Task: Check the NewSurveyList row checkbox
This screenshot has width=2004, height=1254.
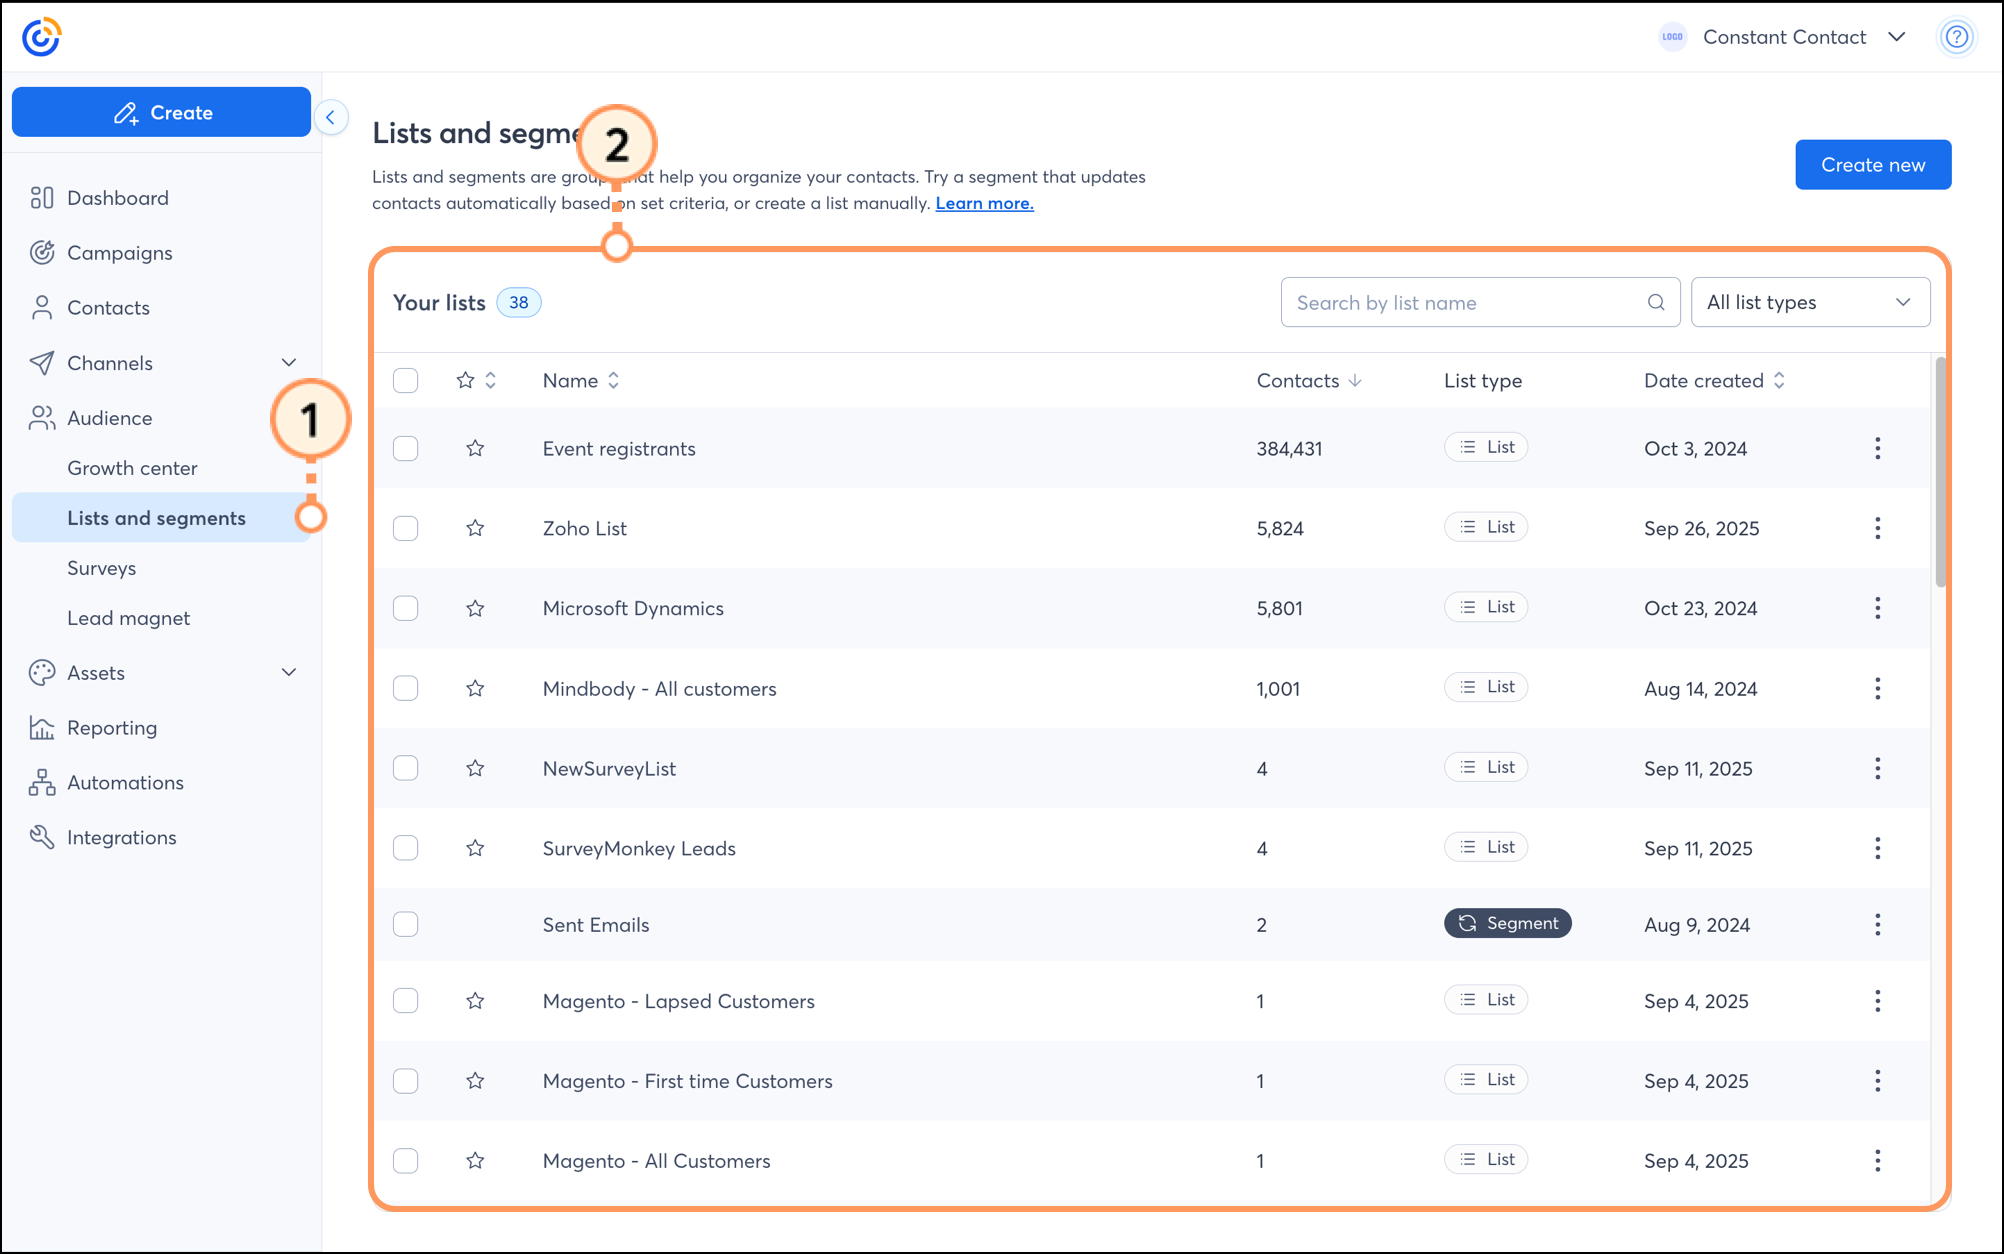Action: pos(405,768)
